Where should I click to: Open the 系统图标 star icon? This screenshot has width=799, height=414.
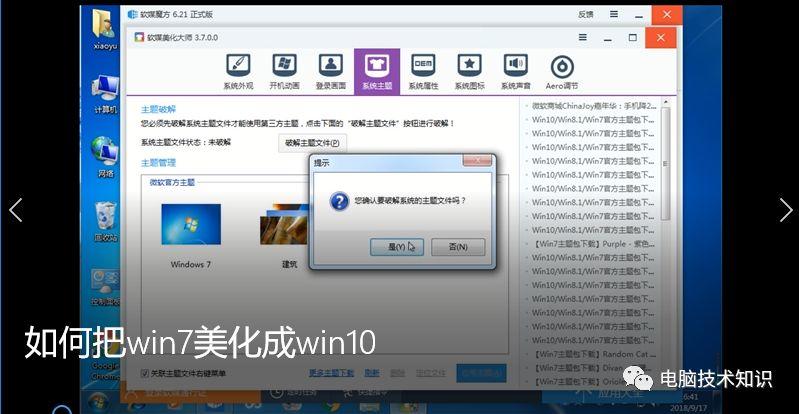tap(469, 72)
